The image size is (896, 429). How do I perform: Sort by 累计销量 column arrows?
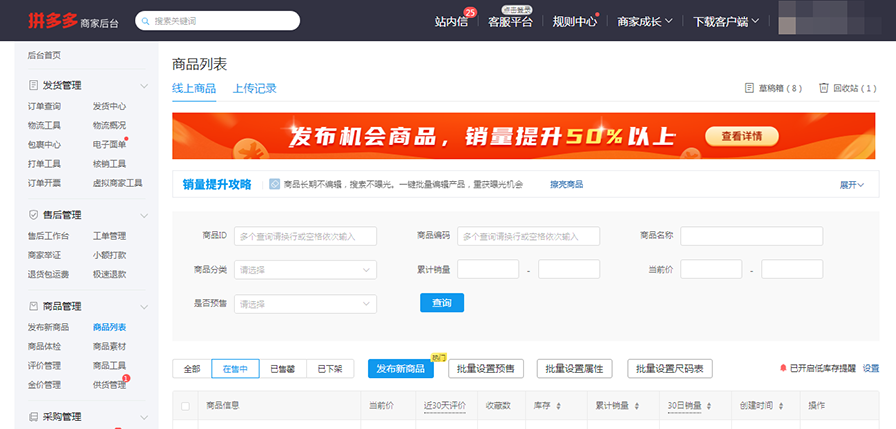click(637, 406)
